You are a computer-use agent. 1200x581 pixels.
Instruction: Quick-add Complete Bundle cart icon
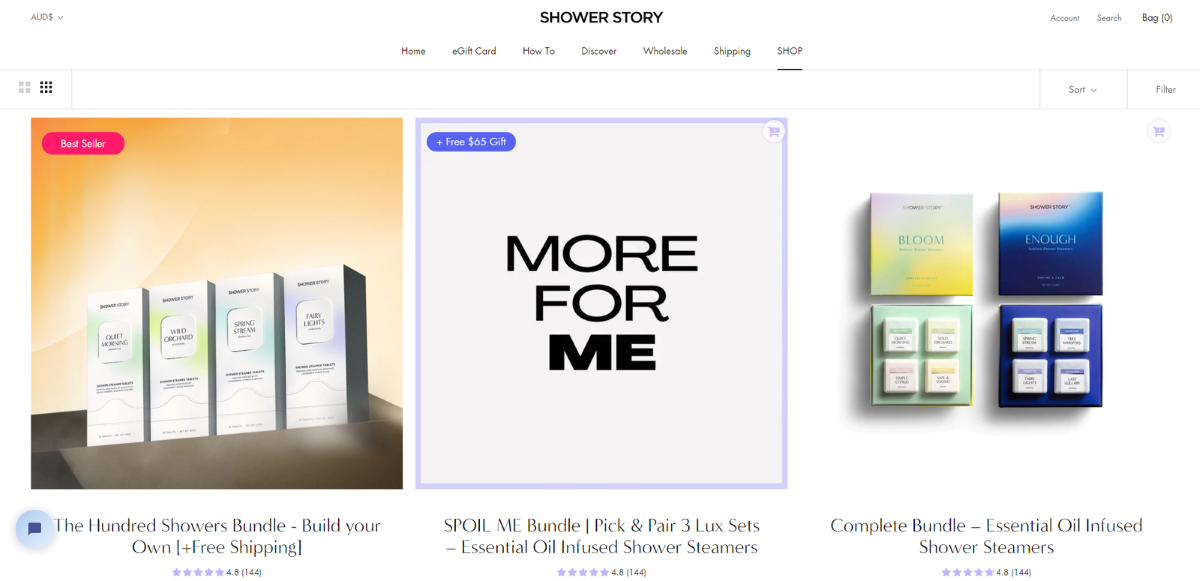click(1158, 131)
